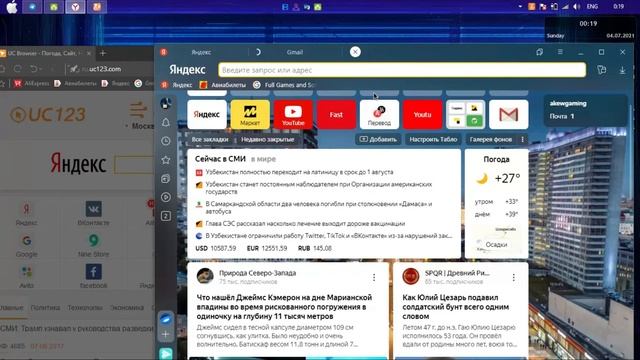Open the red YouTube tile
This screenshot has height=360, width=640.
(x=293, y=114)
